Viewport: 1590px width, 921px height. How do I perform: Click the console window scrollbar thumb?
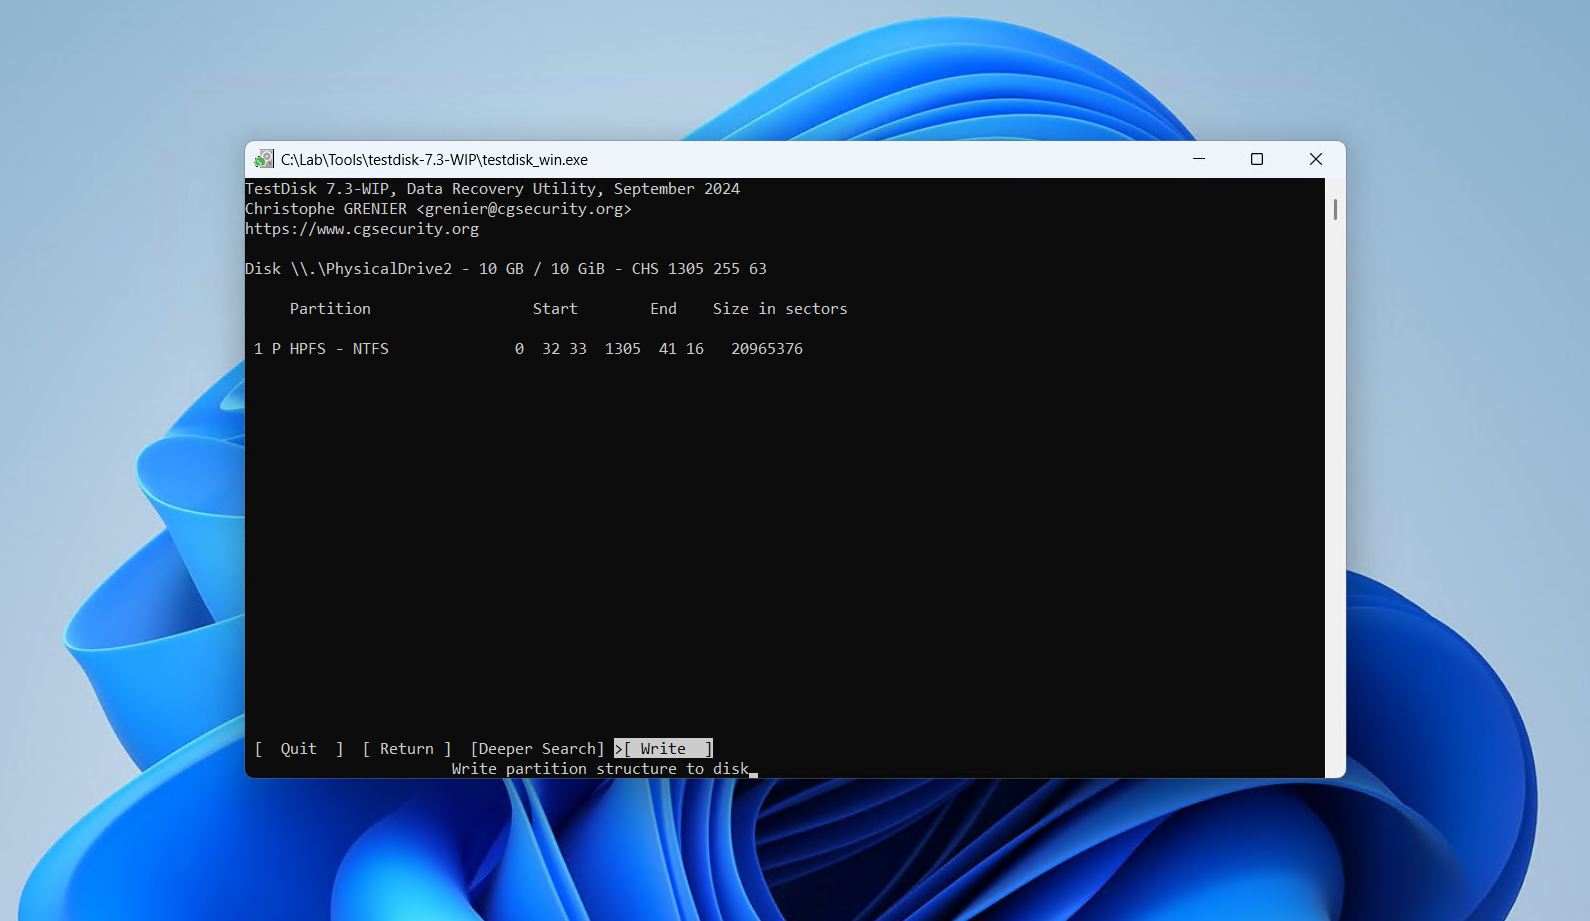coord(1335,210)
